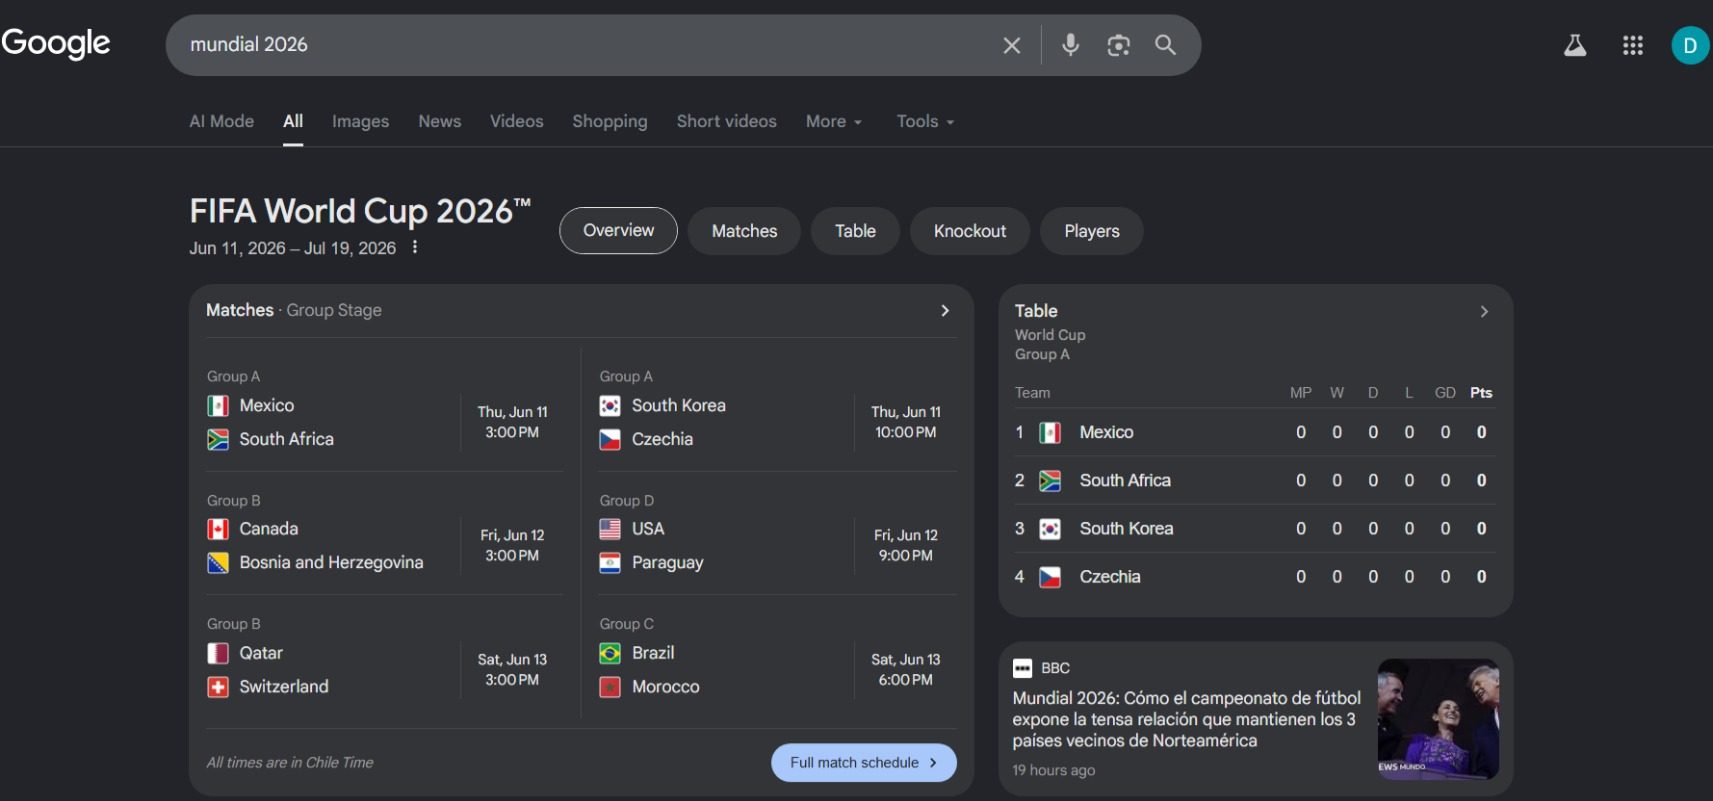Select South Africa row in Group A table
This screenshot has width=1713, height=801.
point(1255,480)
